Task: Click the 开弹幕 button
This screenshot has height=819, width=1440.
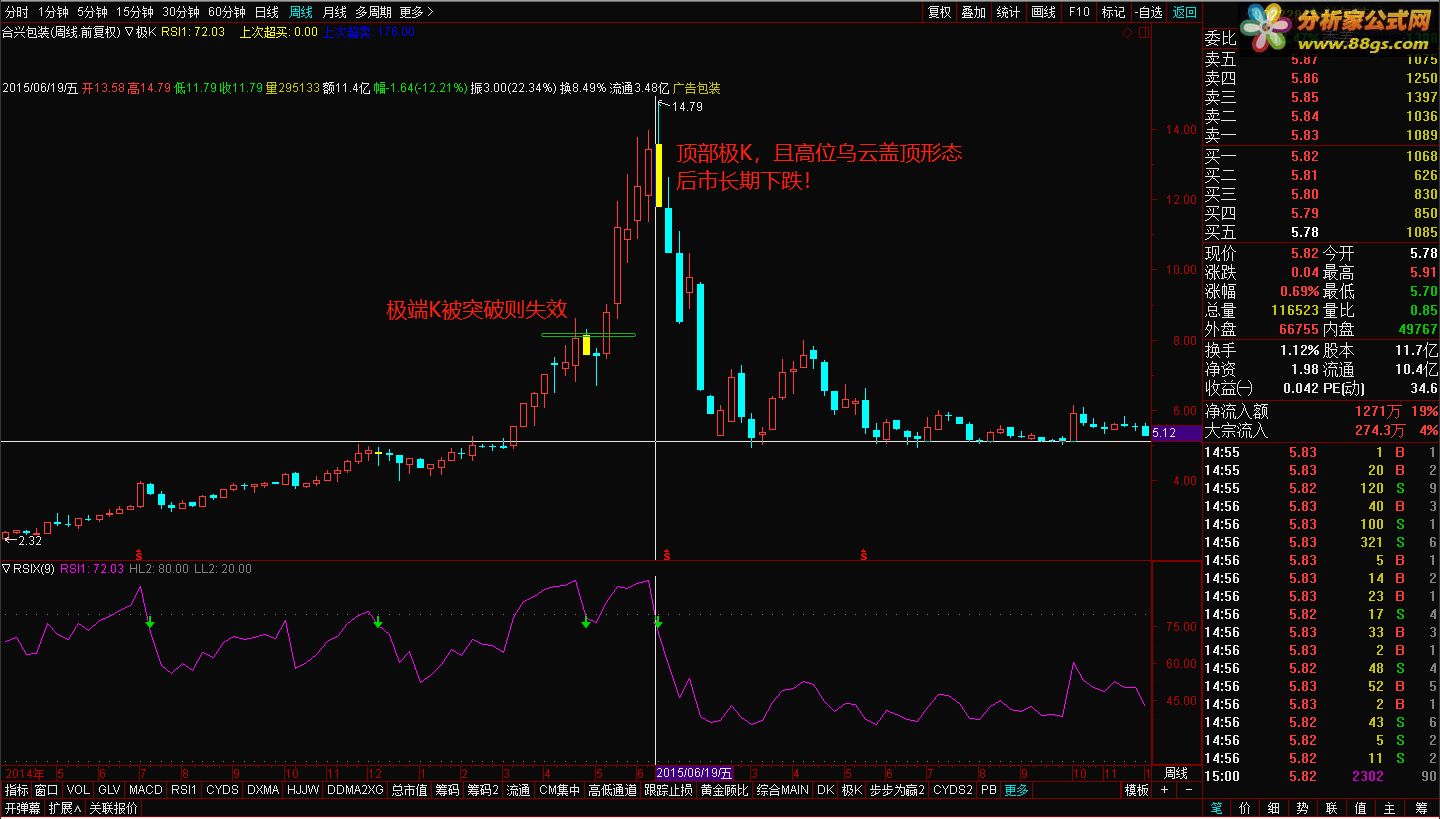Action: (x=23, y=808)
